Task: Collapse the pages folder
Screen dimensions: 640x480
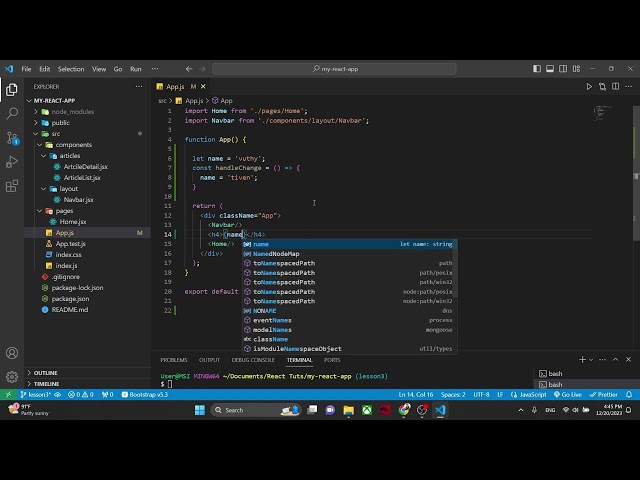Action: point(40,211)
